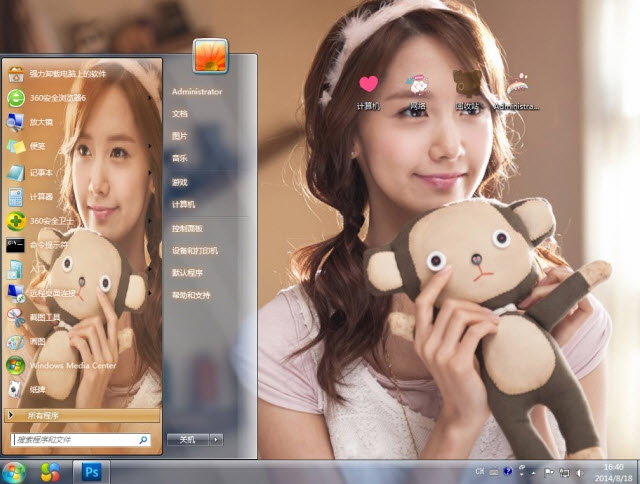Expand the 360安全卫士 jump list arrow
Screen dimensions: 640x484
150,221
